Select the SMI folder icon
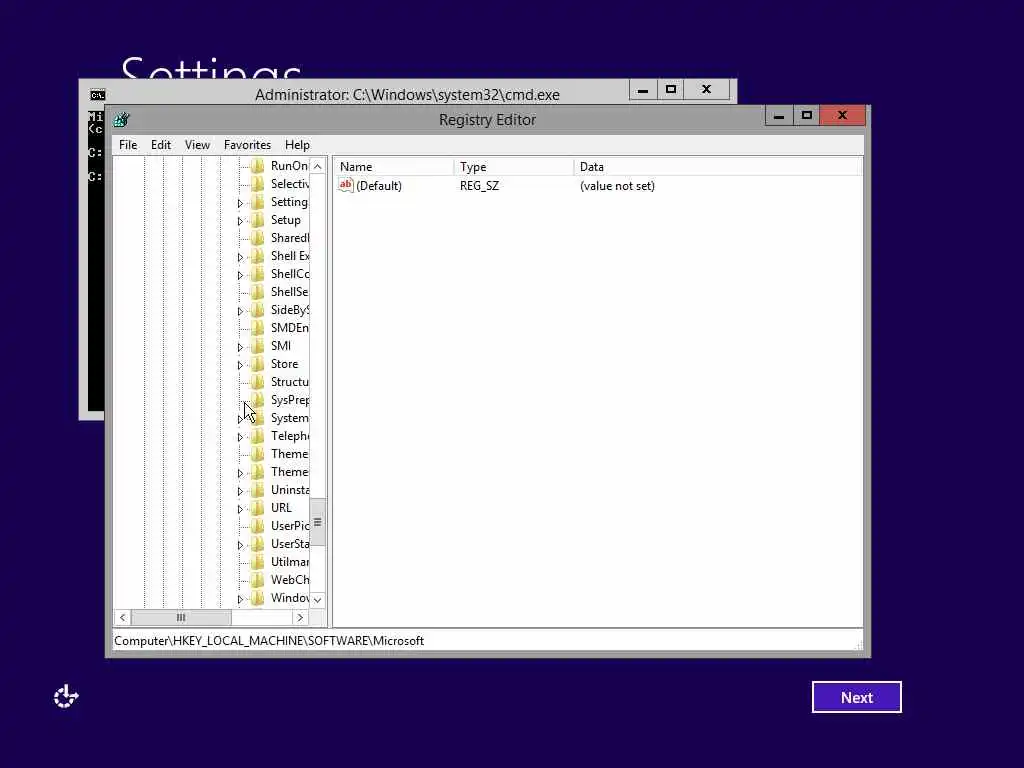Viewport: 1024px width, 768px height. pos(258,345)
